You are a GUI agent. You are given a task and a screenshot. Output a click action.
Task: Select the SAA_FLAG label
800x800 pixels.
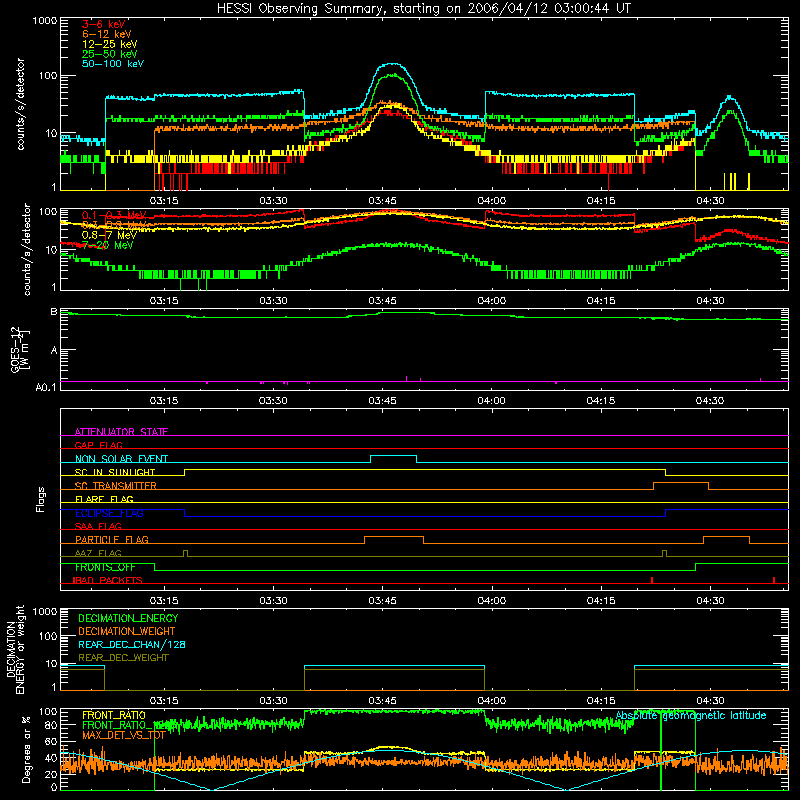point(98,527)
